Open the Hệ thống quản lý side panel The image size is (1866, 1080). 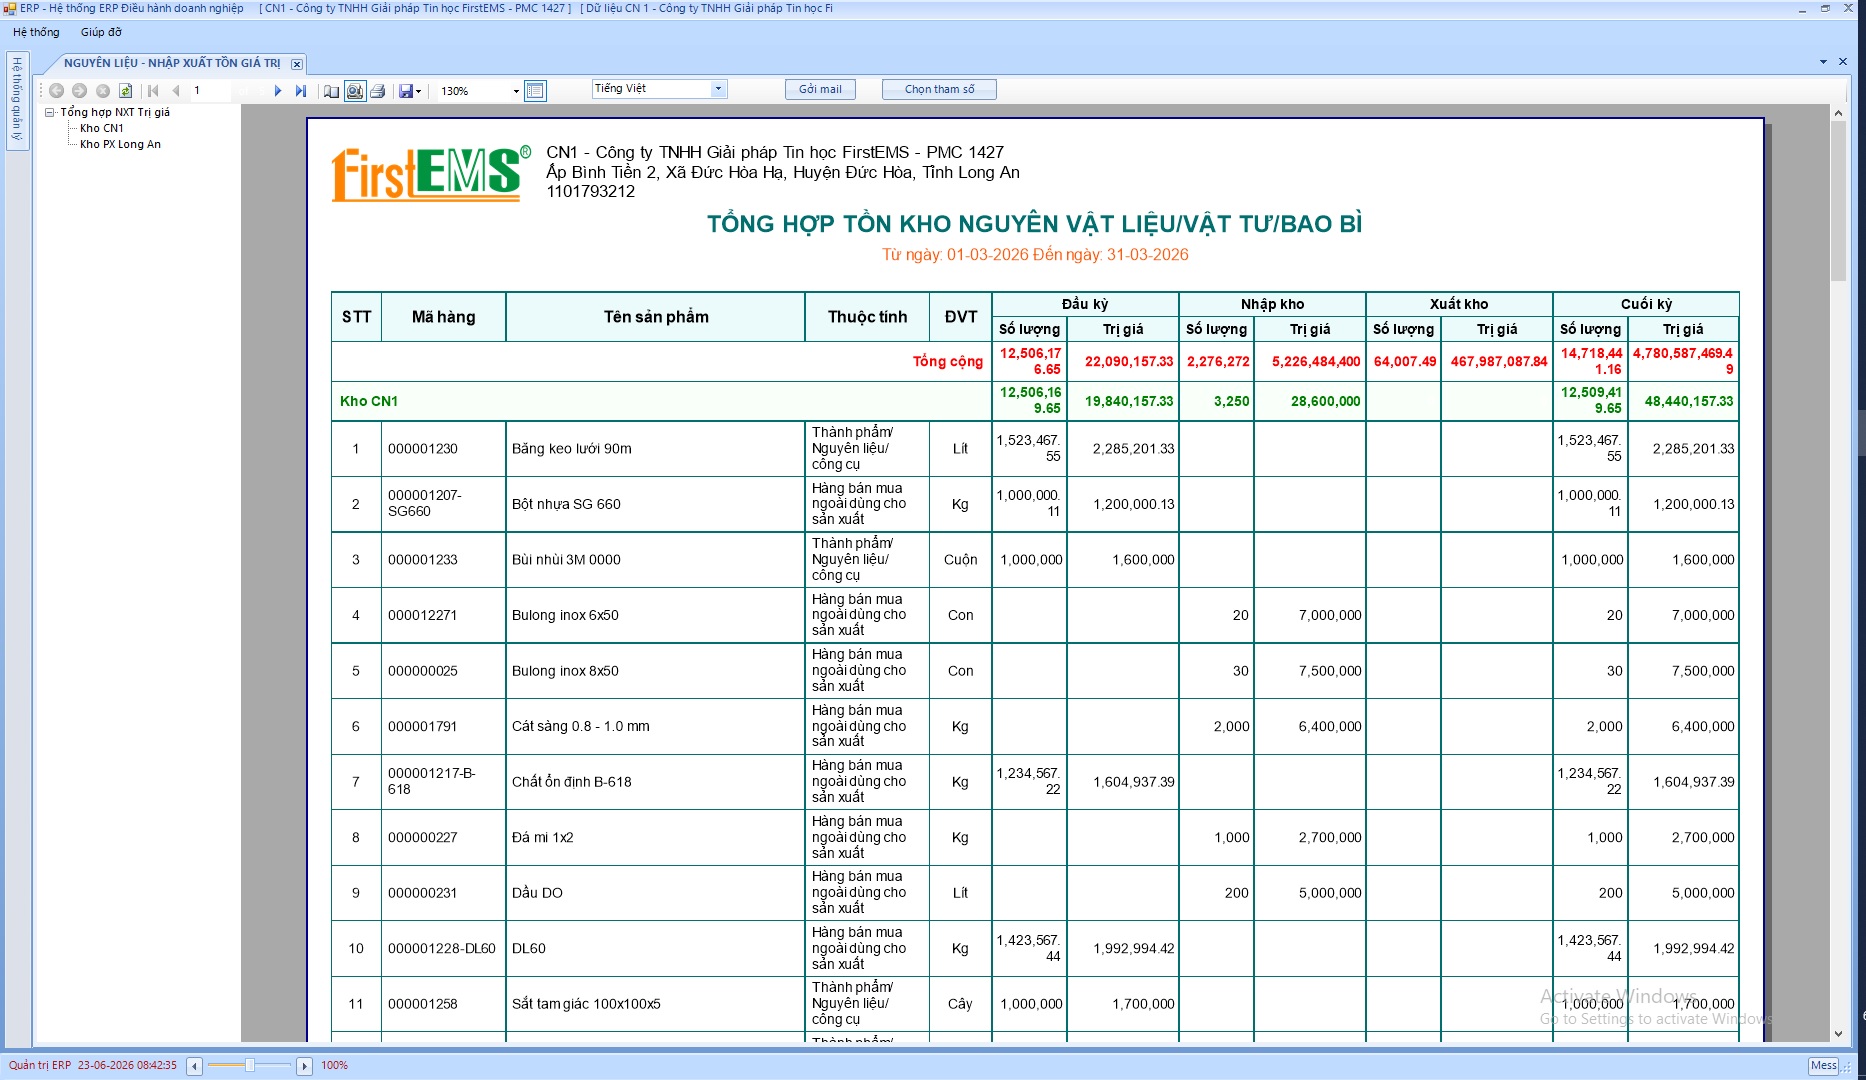(x=16, y=99)
